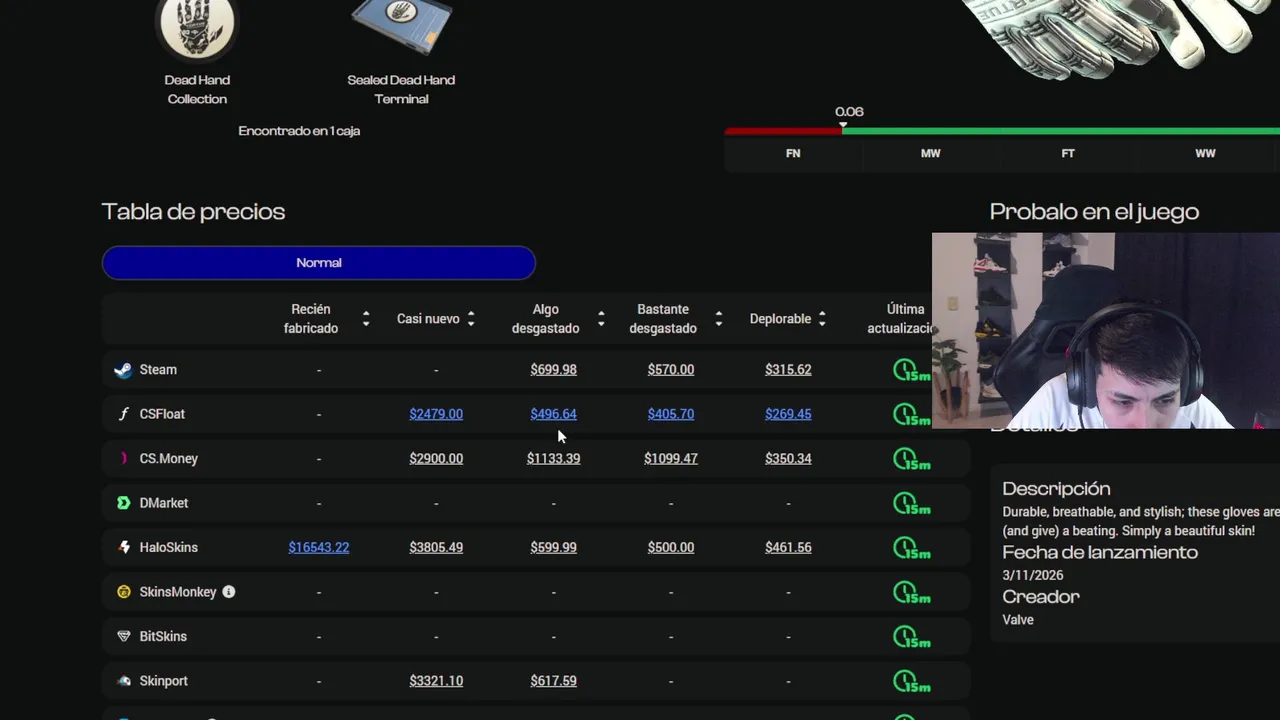Click the CS.Money logo icon
Image resolution: width=1280 pixels, height=720 pixels.
pyautogui.click(x=123, y=458)
